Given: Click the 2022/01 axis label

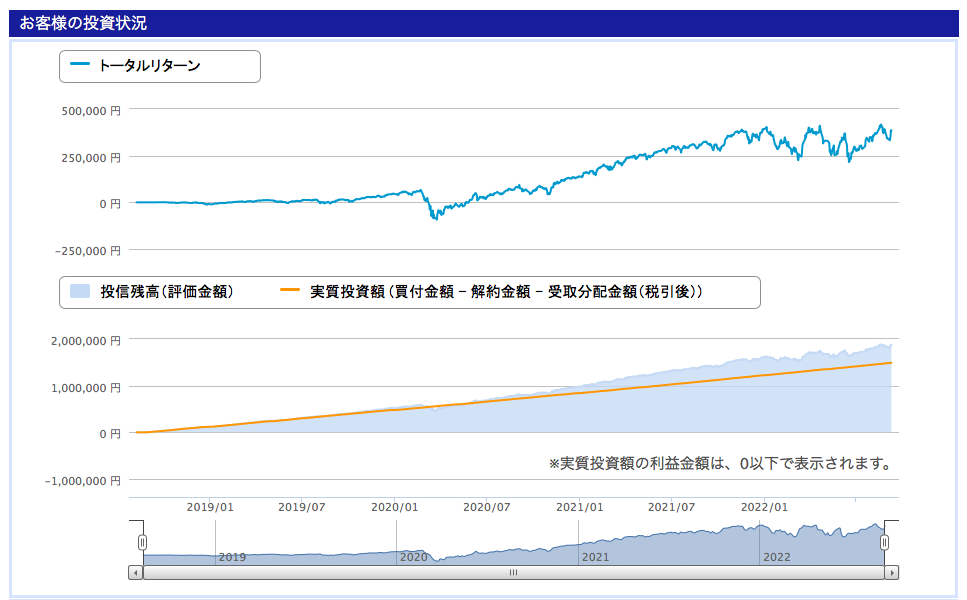Looking at the screenshot, I should point(764,507).
